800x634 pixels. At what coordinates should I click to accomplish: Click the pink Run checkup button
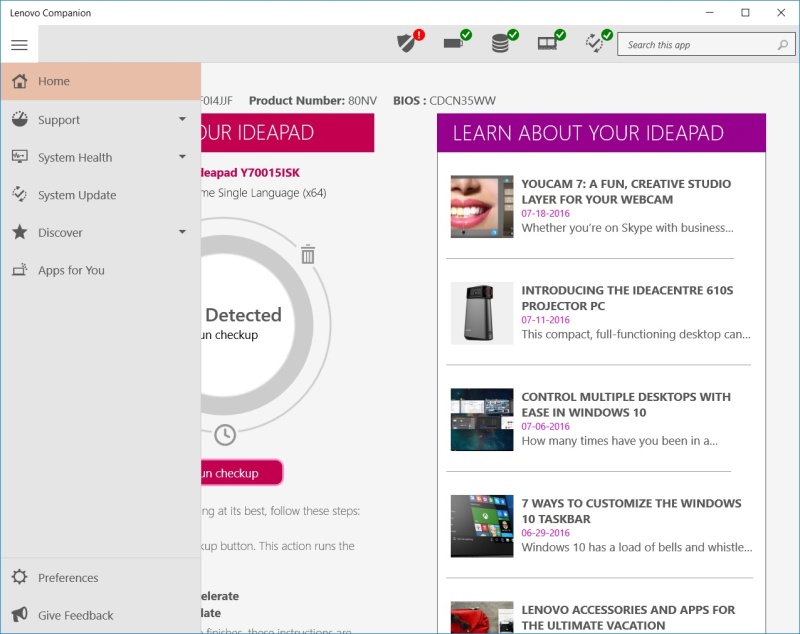[x=242, y=473]
